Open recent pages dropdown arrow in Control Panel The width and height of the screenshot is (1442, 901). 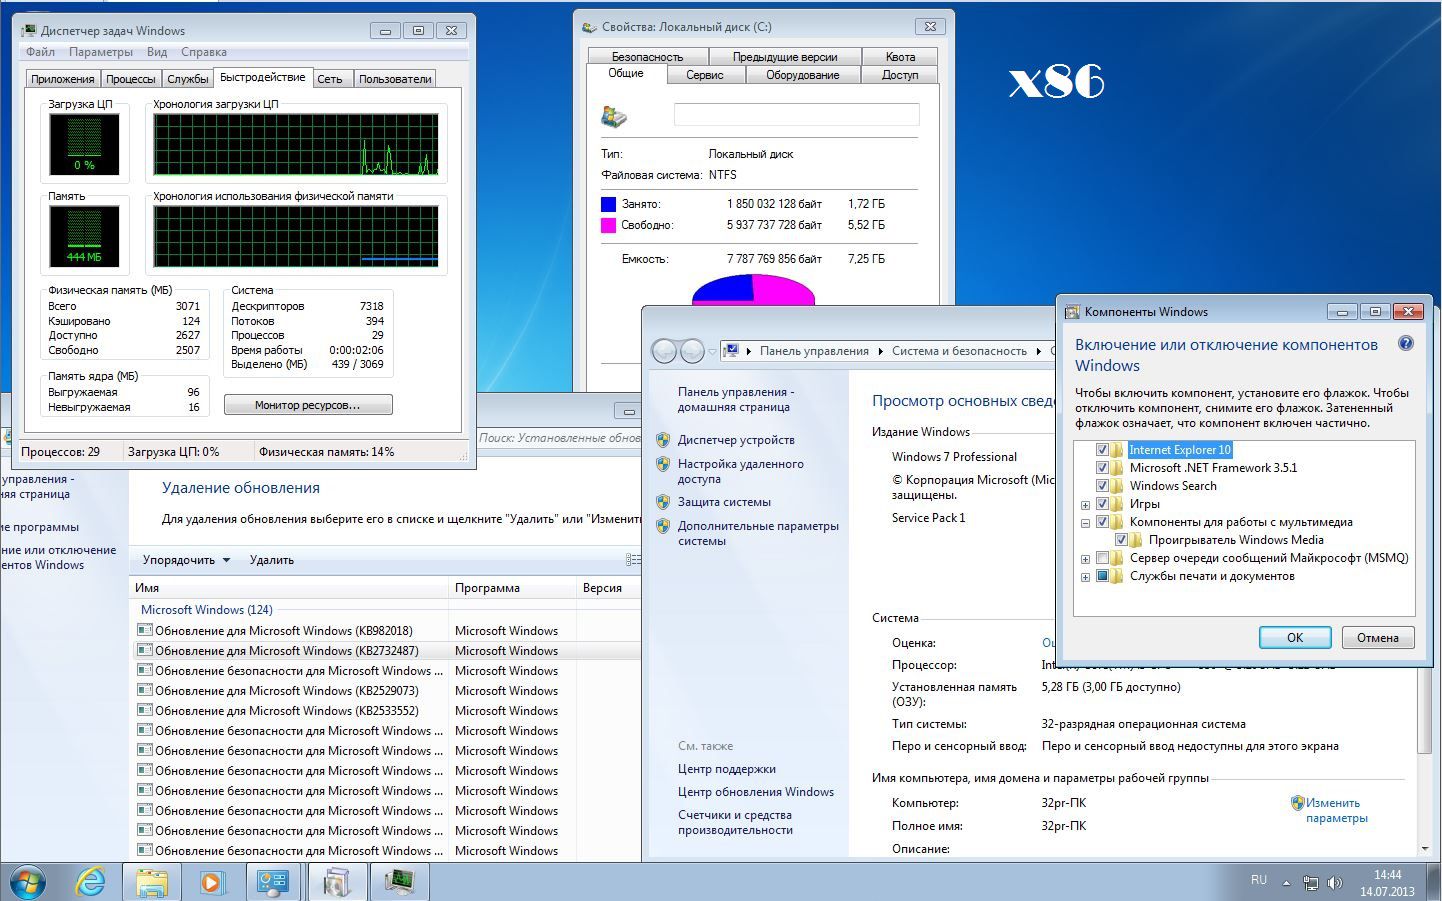point(712,352)
